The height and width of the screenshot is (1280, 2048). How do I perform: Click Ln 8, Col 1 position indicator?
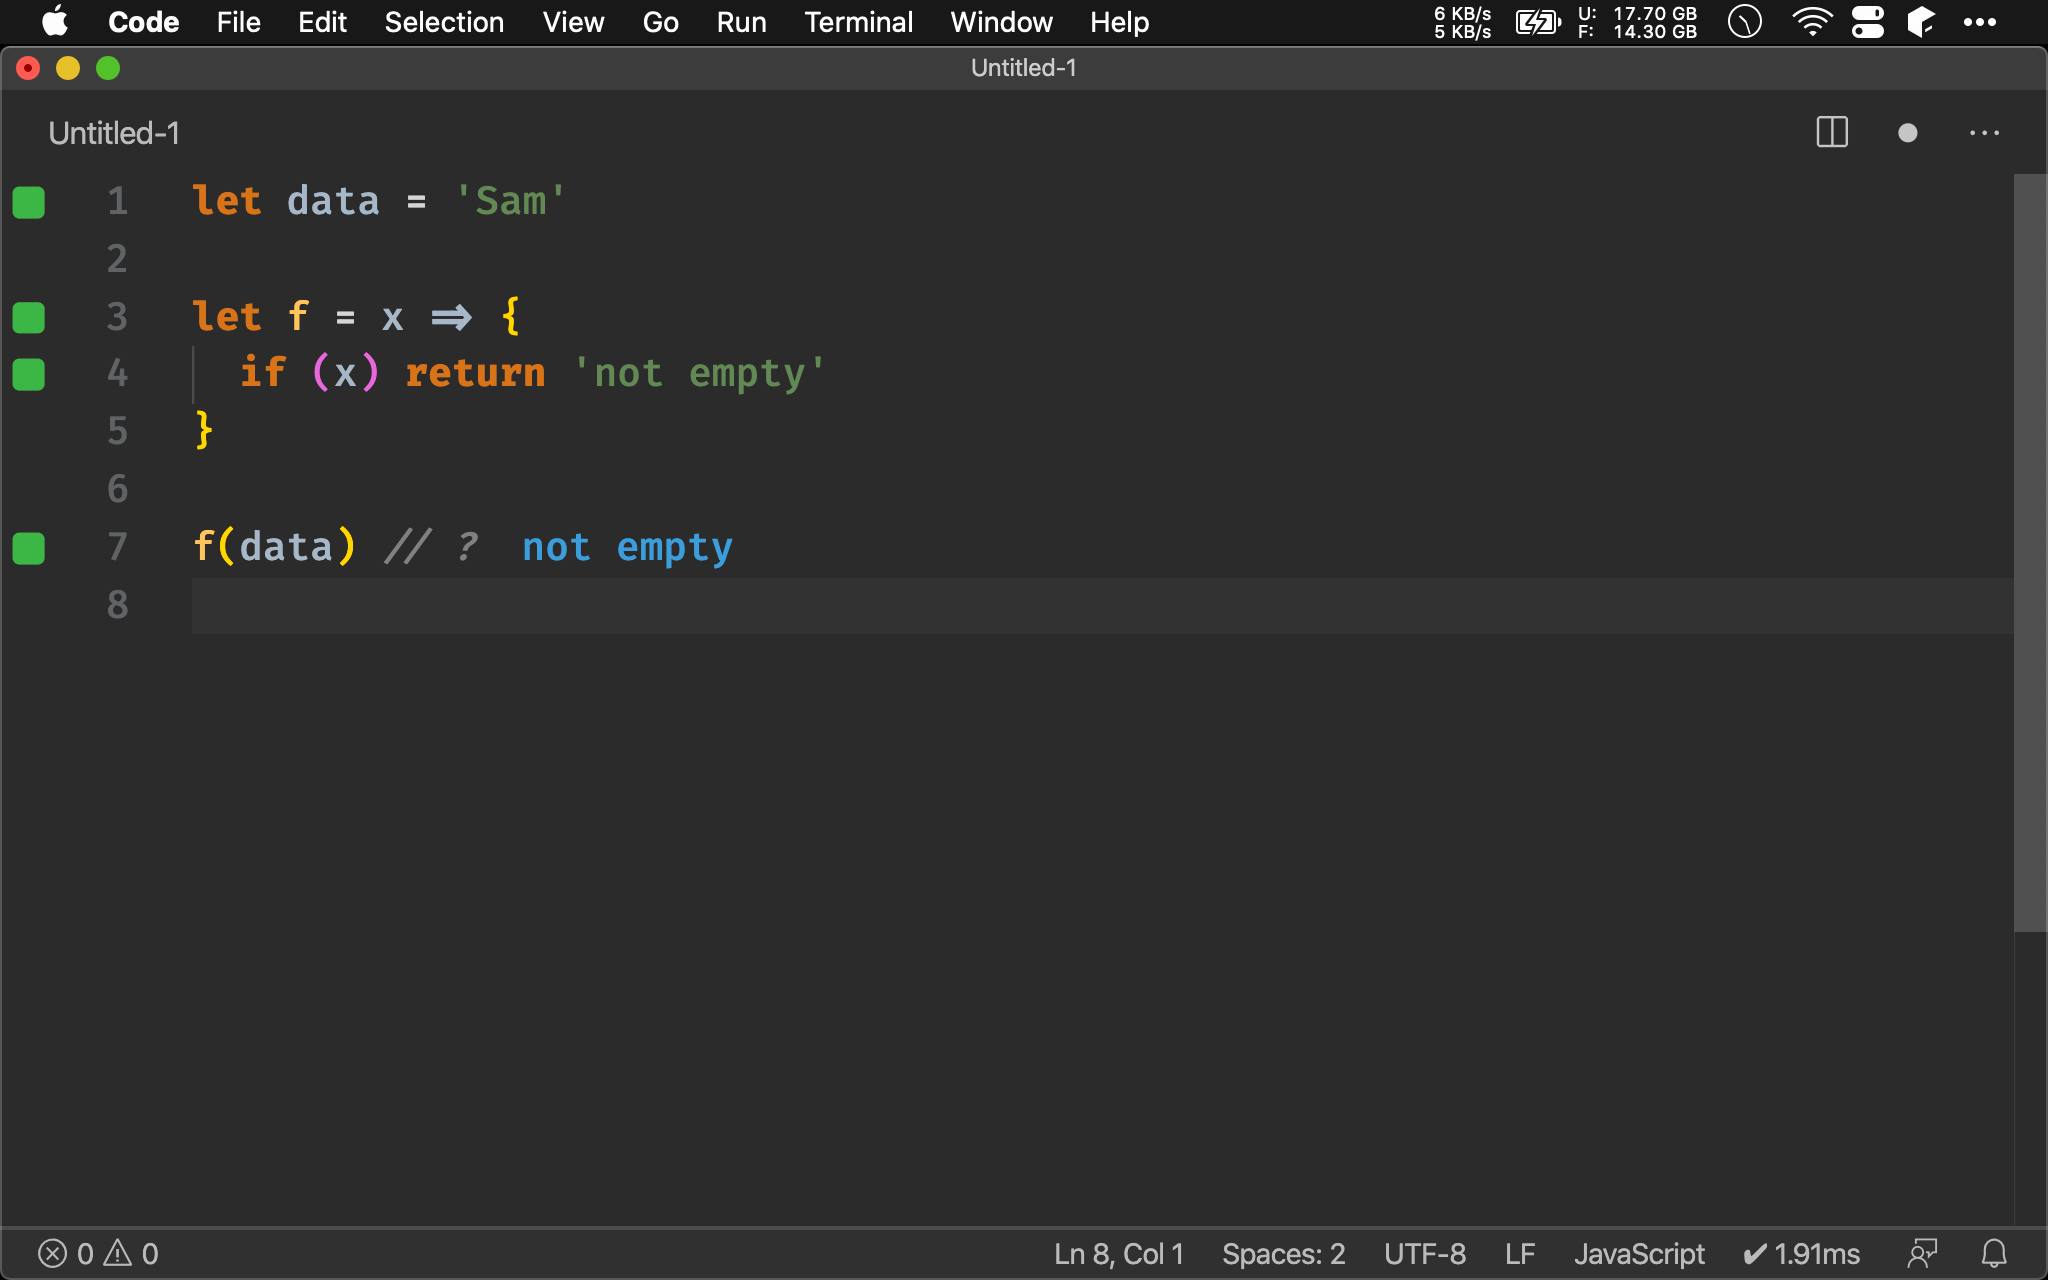click(1119, 1253)
